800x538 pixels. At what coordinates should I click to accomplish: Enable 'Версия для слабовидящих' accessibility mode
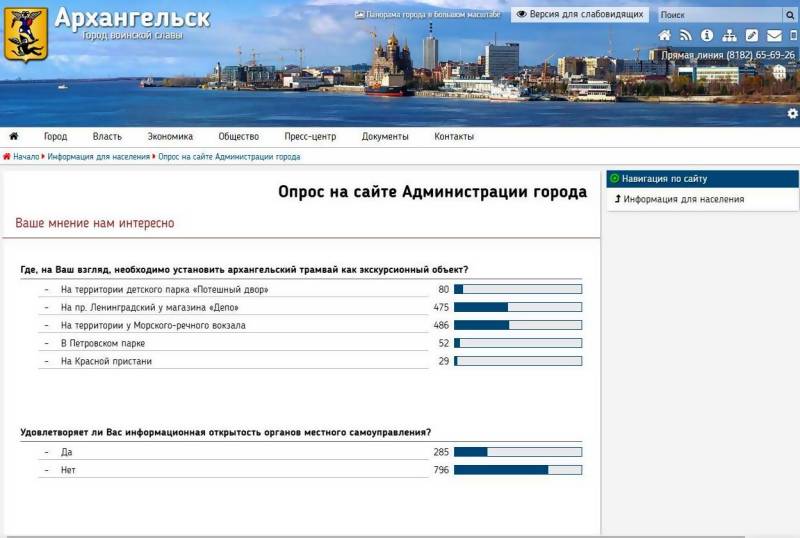[580, 15]
